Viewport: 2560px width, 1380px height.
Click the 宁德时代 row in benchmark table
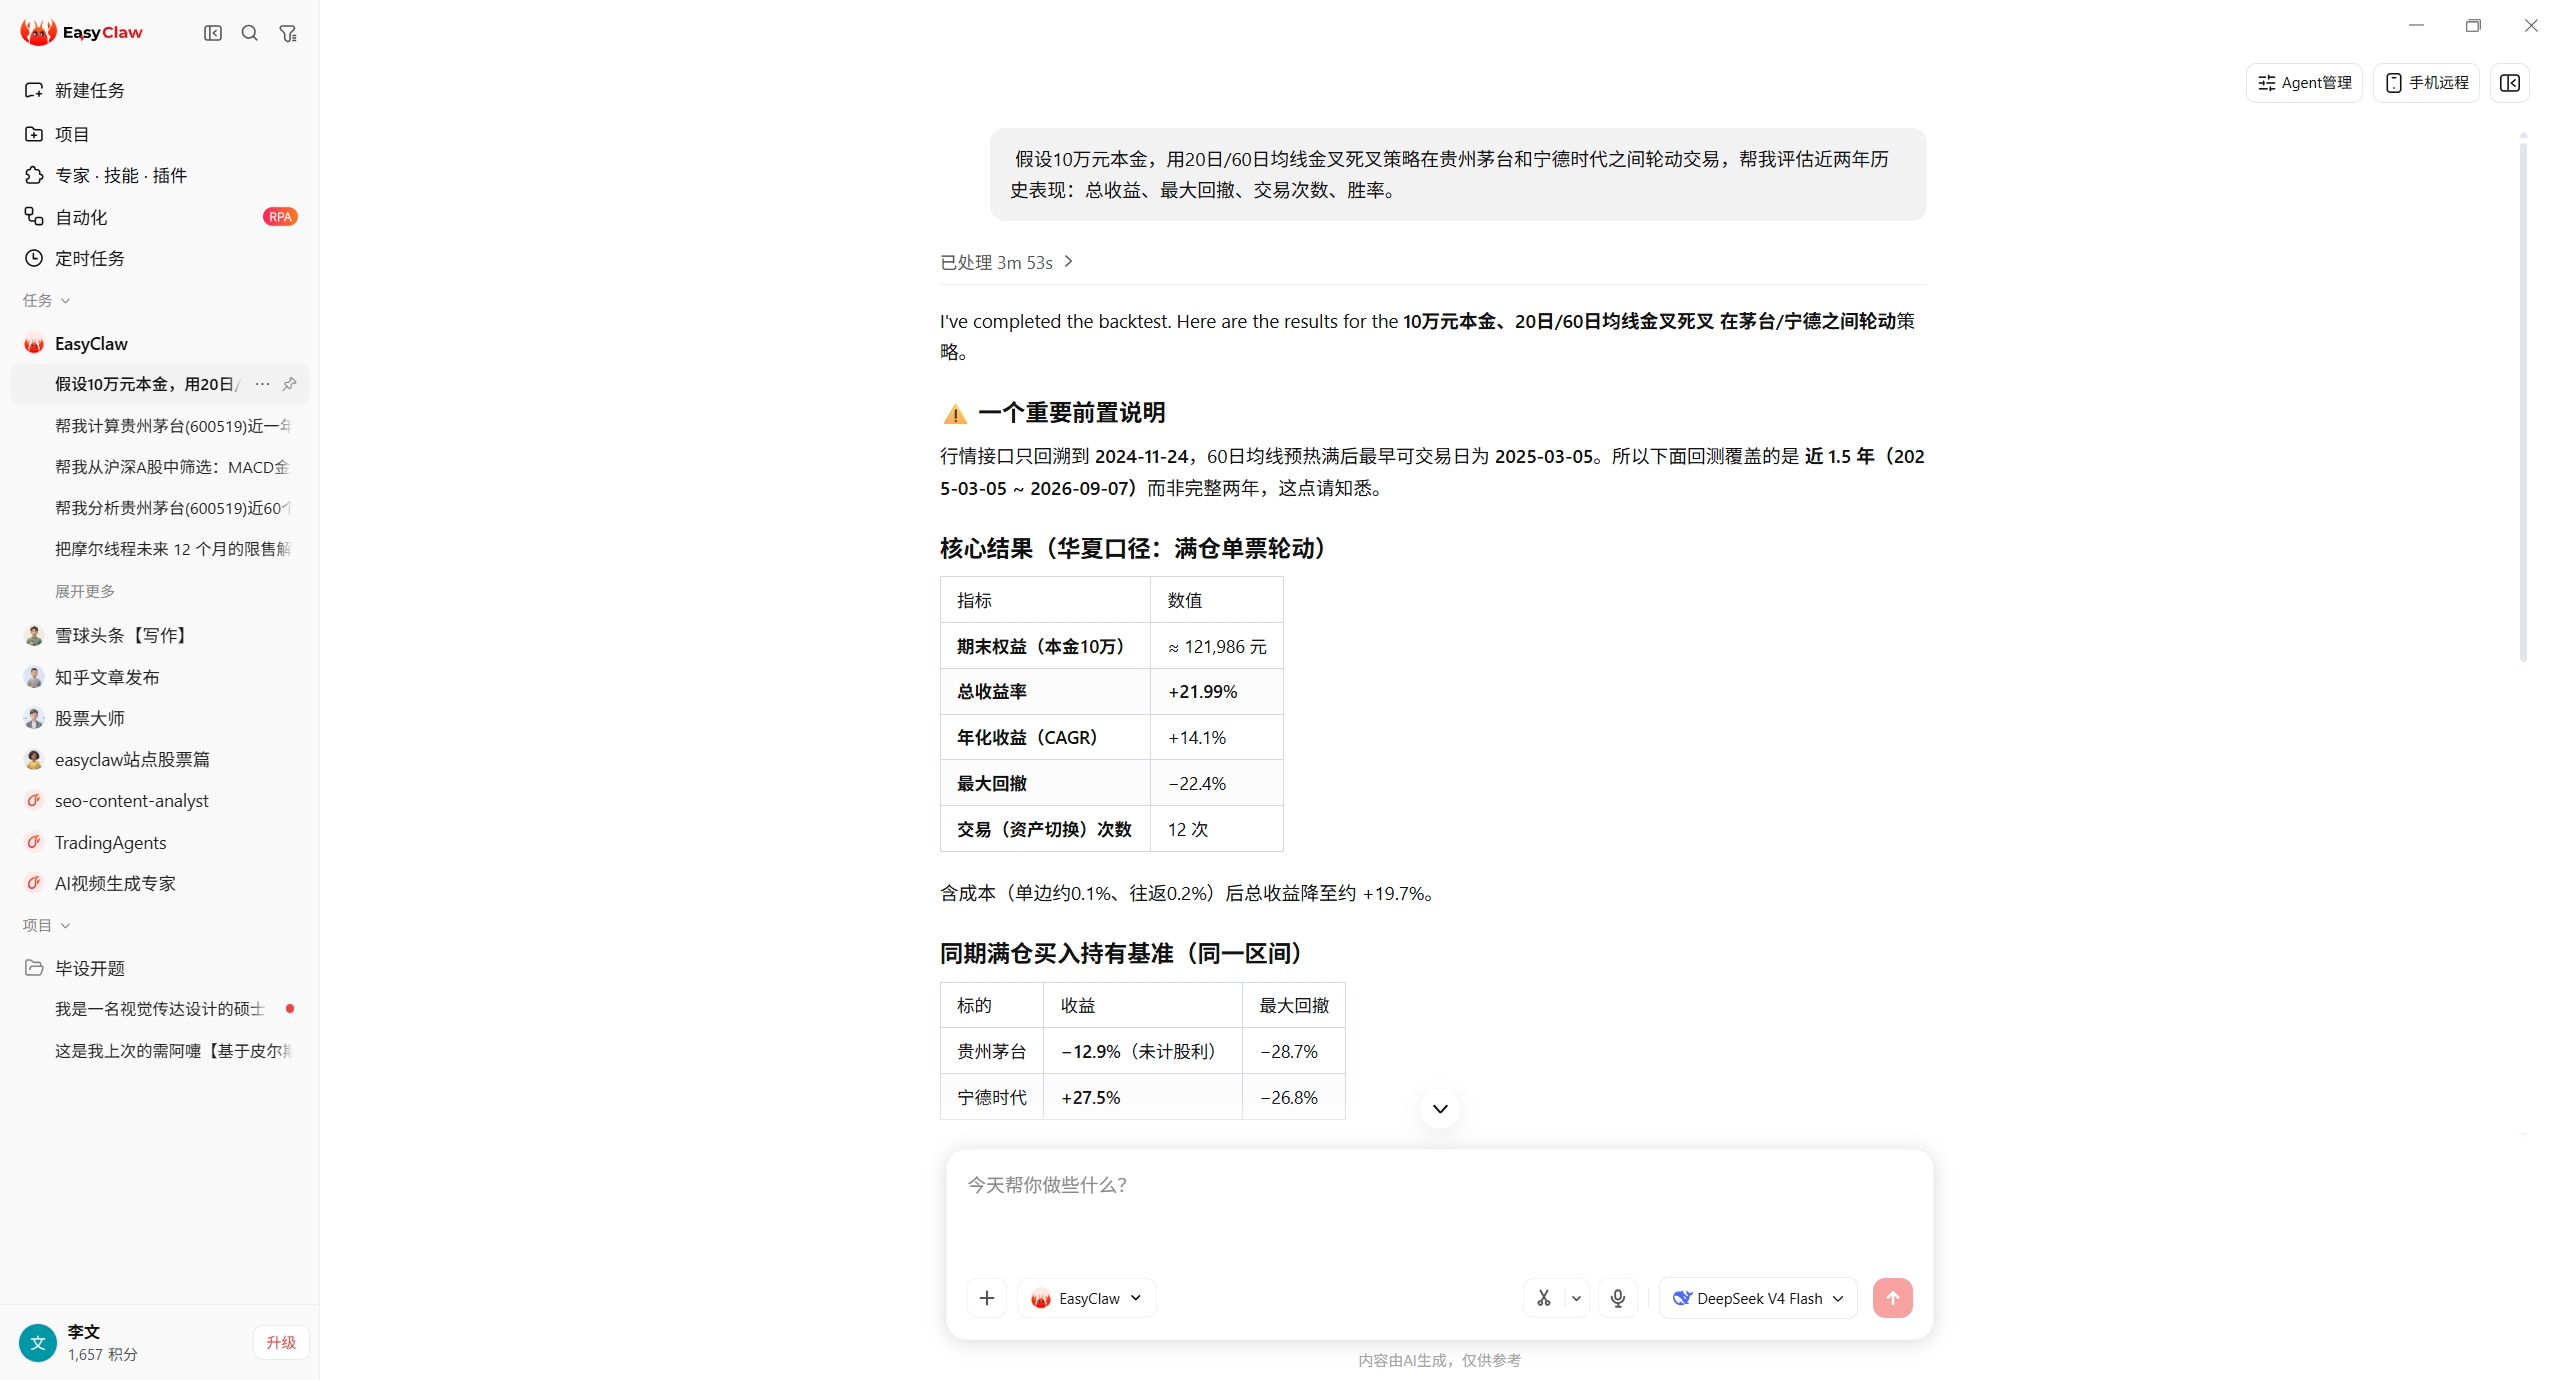1143,1097
